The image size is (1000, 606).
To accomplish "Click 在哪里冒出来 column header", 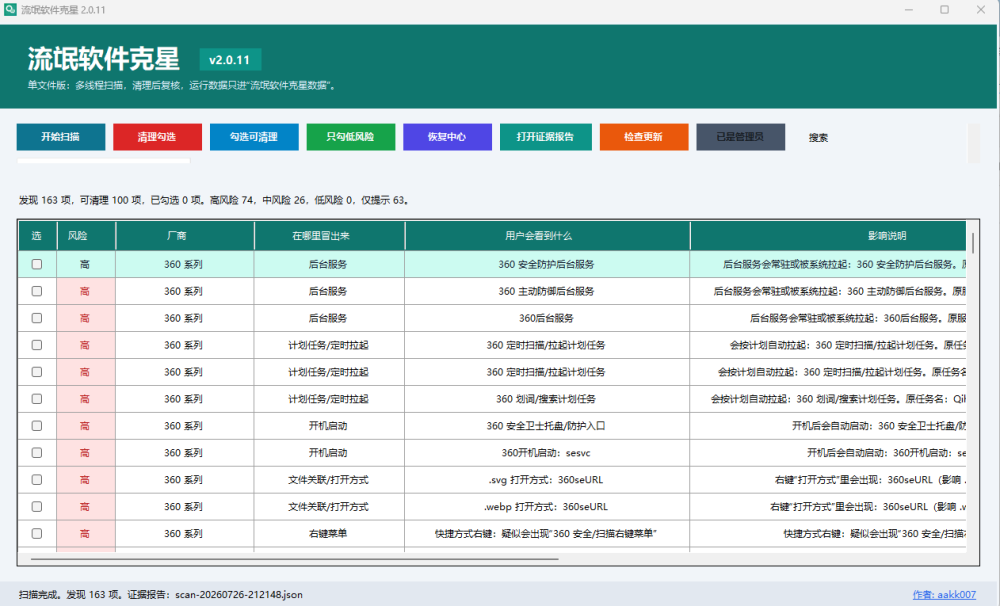I will (x=329, y=236).
